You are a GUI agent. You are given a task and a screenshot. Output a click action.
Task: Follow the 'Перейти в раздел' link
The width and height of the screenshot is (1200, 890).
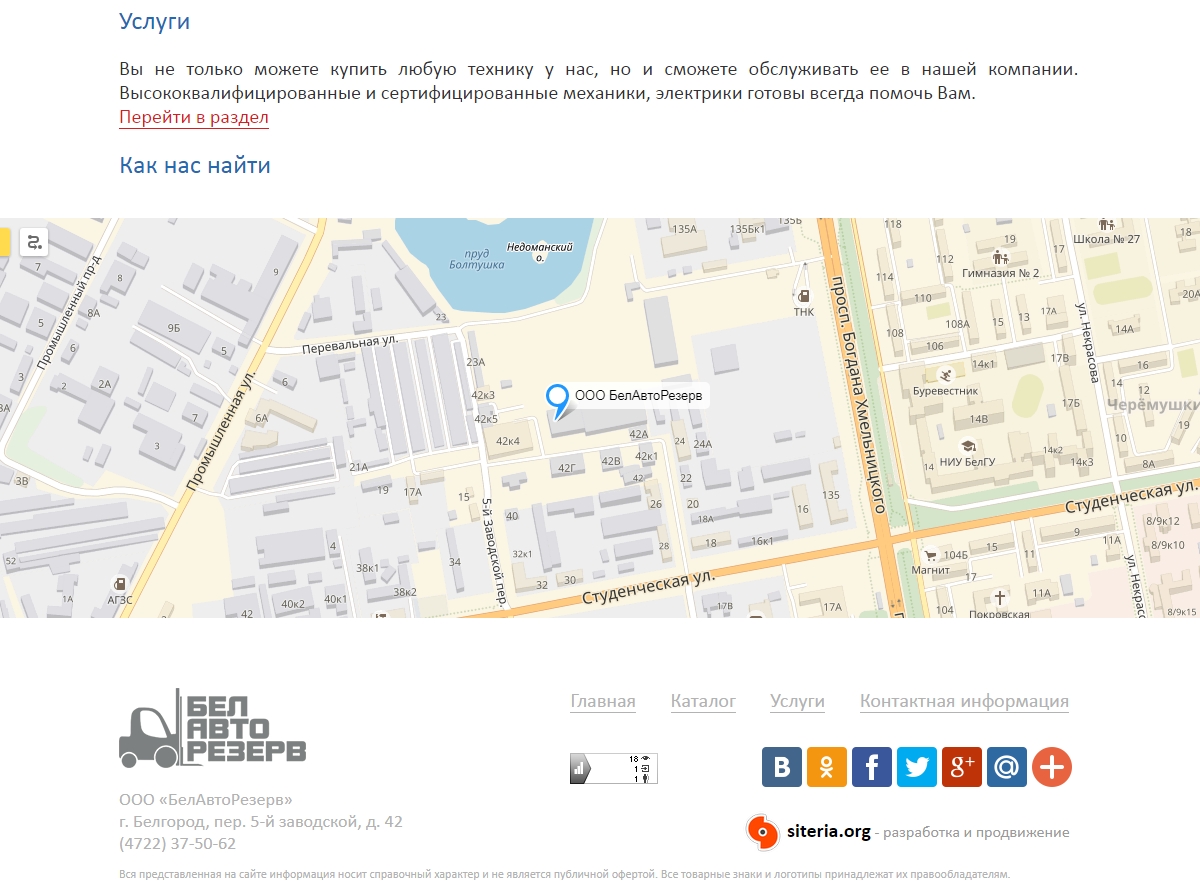click(194, 117)
